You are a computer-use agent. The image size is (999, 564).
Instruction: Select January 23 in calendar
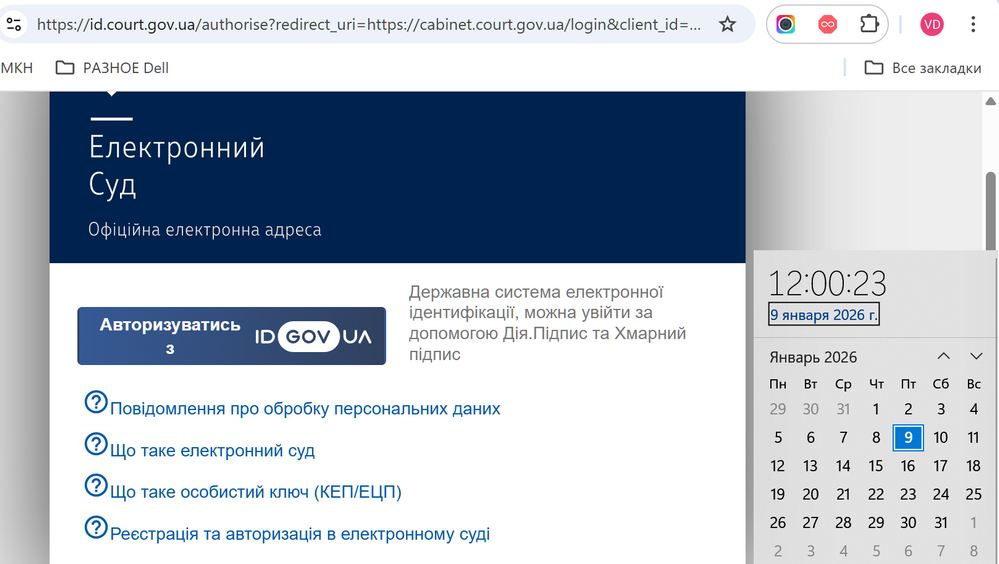tap(908, 494)
